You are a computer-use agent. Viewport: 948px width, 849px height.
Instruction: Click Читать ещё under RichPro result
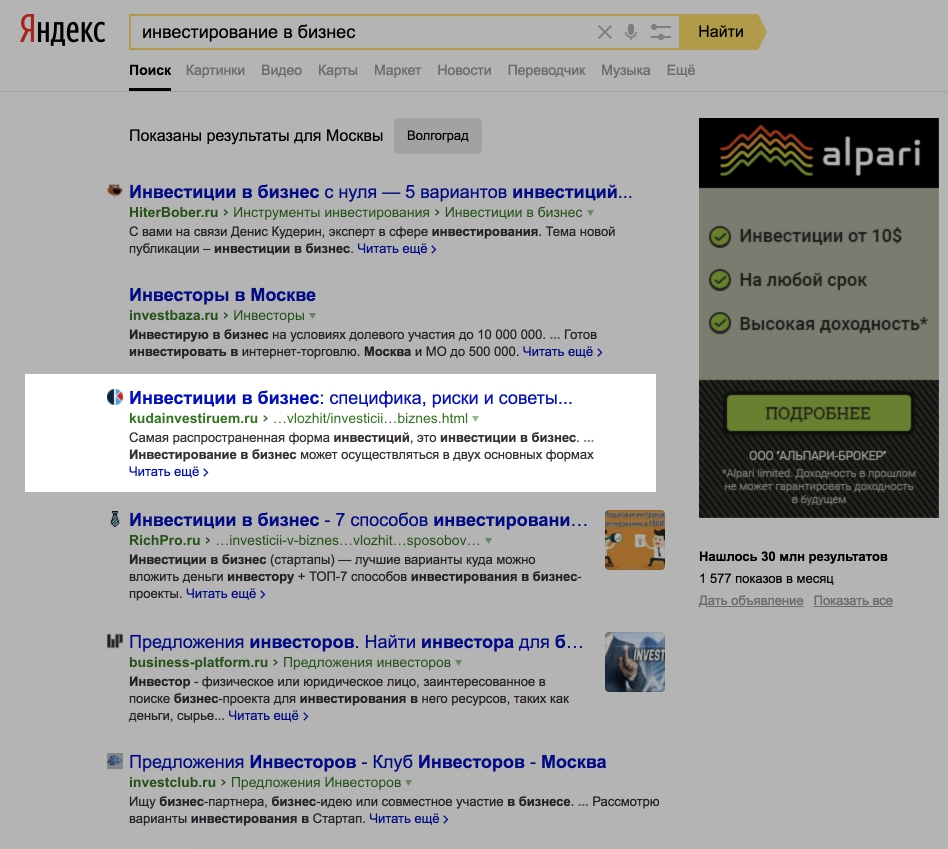click(x=226, y=594)
